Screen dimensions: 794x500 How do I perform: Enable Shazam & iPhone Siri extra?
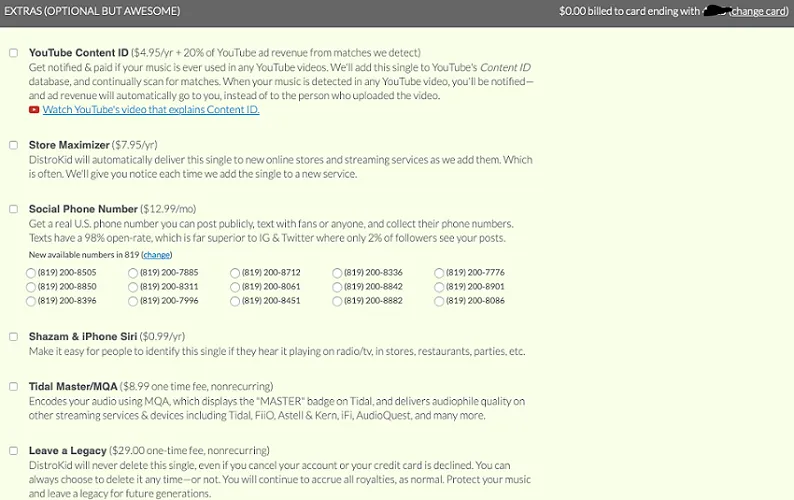pyautogui.click(x=13, y=337)
